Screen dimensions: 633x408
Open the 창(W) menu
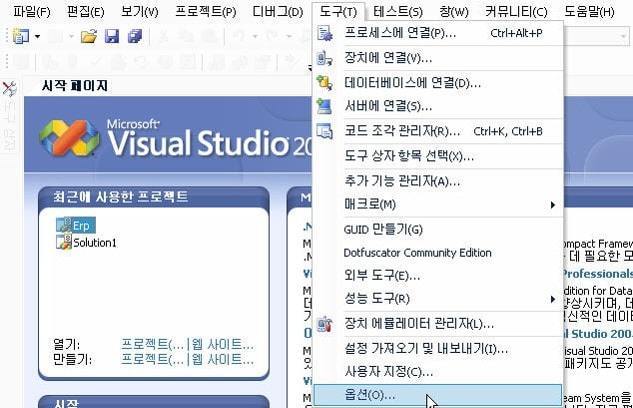(454, 11)
